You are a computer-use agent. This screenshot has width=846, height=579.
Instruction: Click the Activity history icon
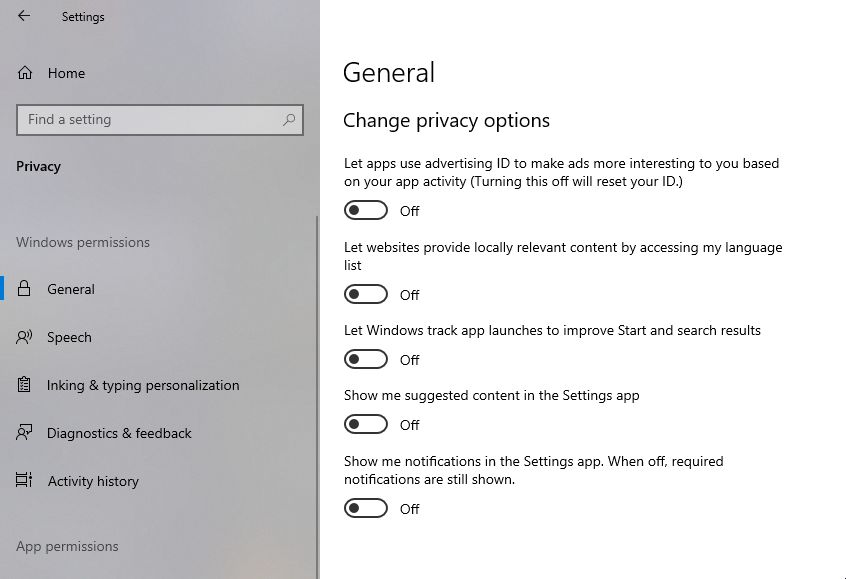[x=24, y=480]
